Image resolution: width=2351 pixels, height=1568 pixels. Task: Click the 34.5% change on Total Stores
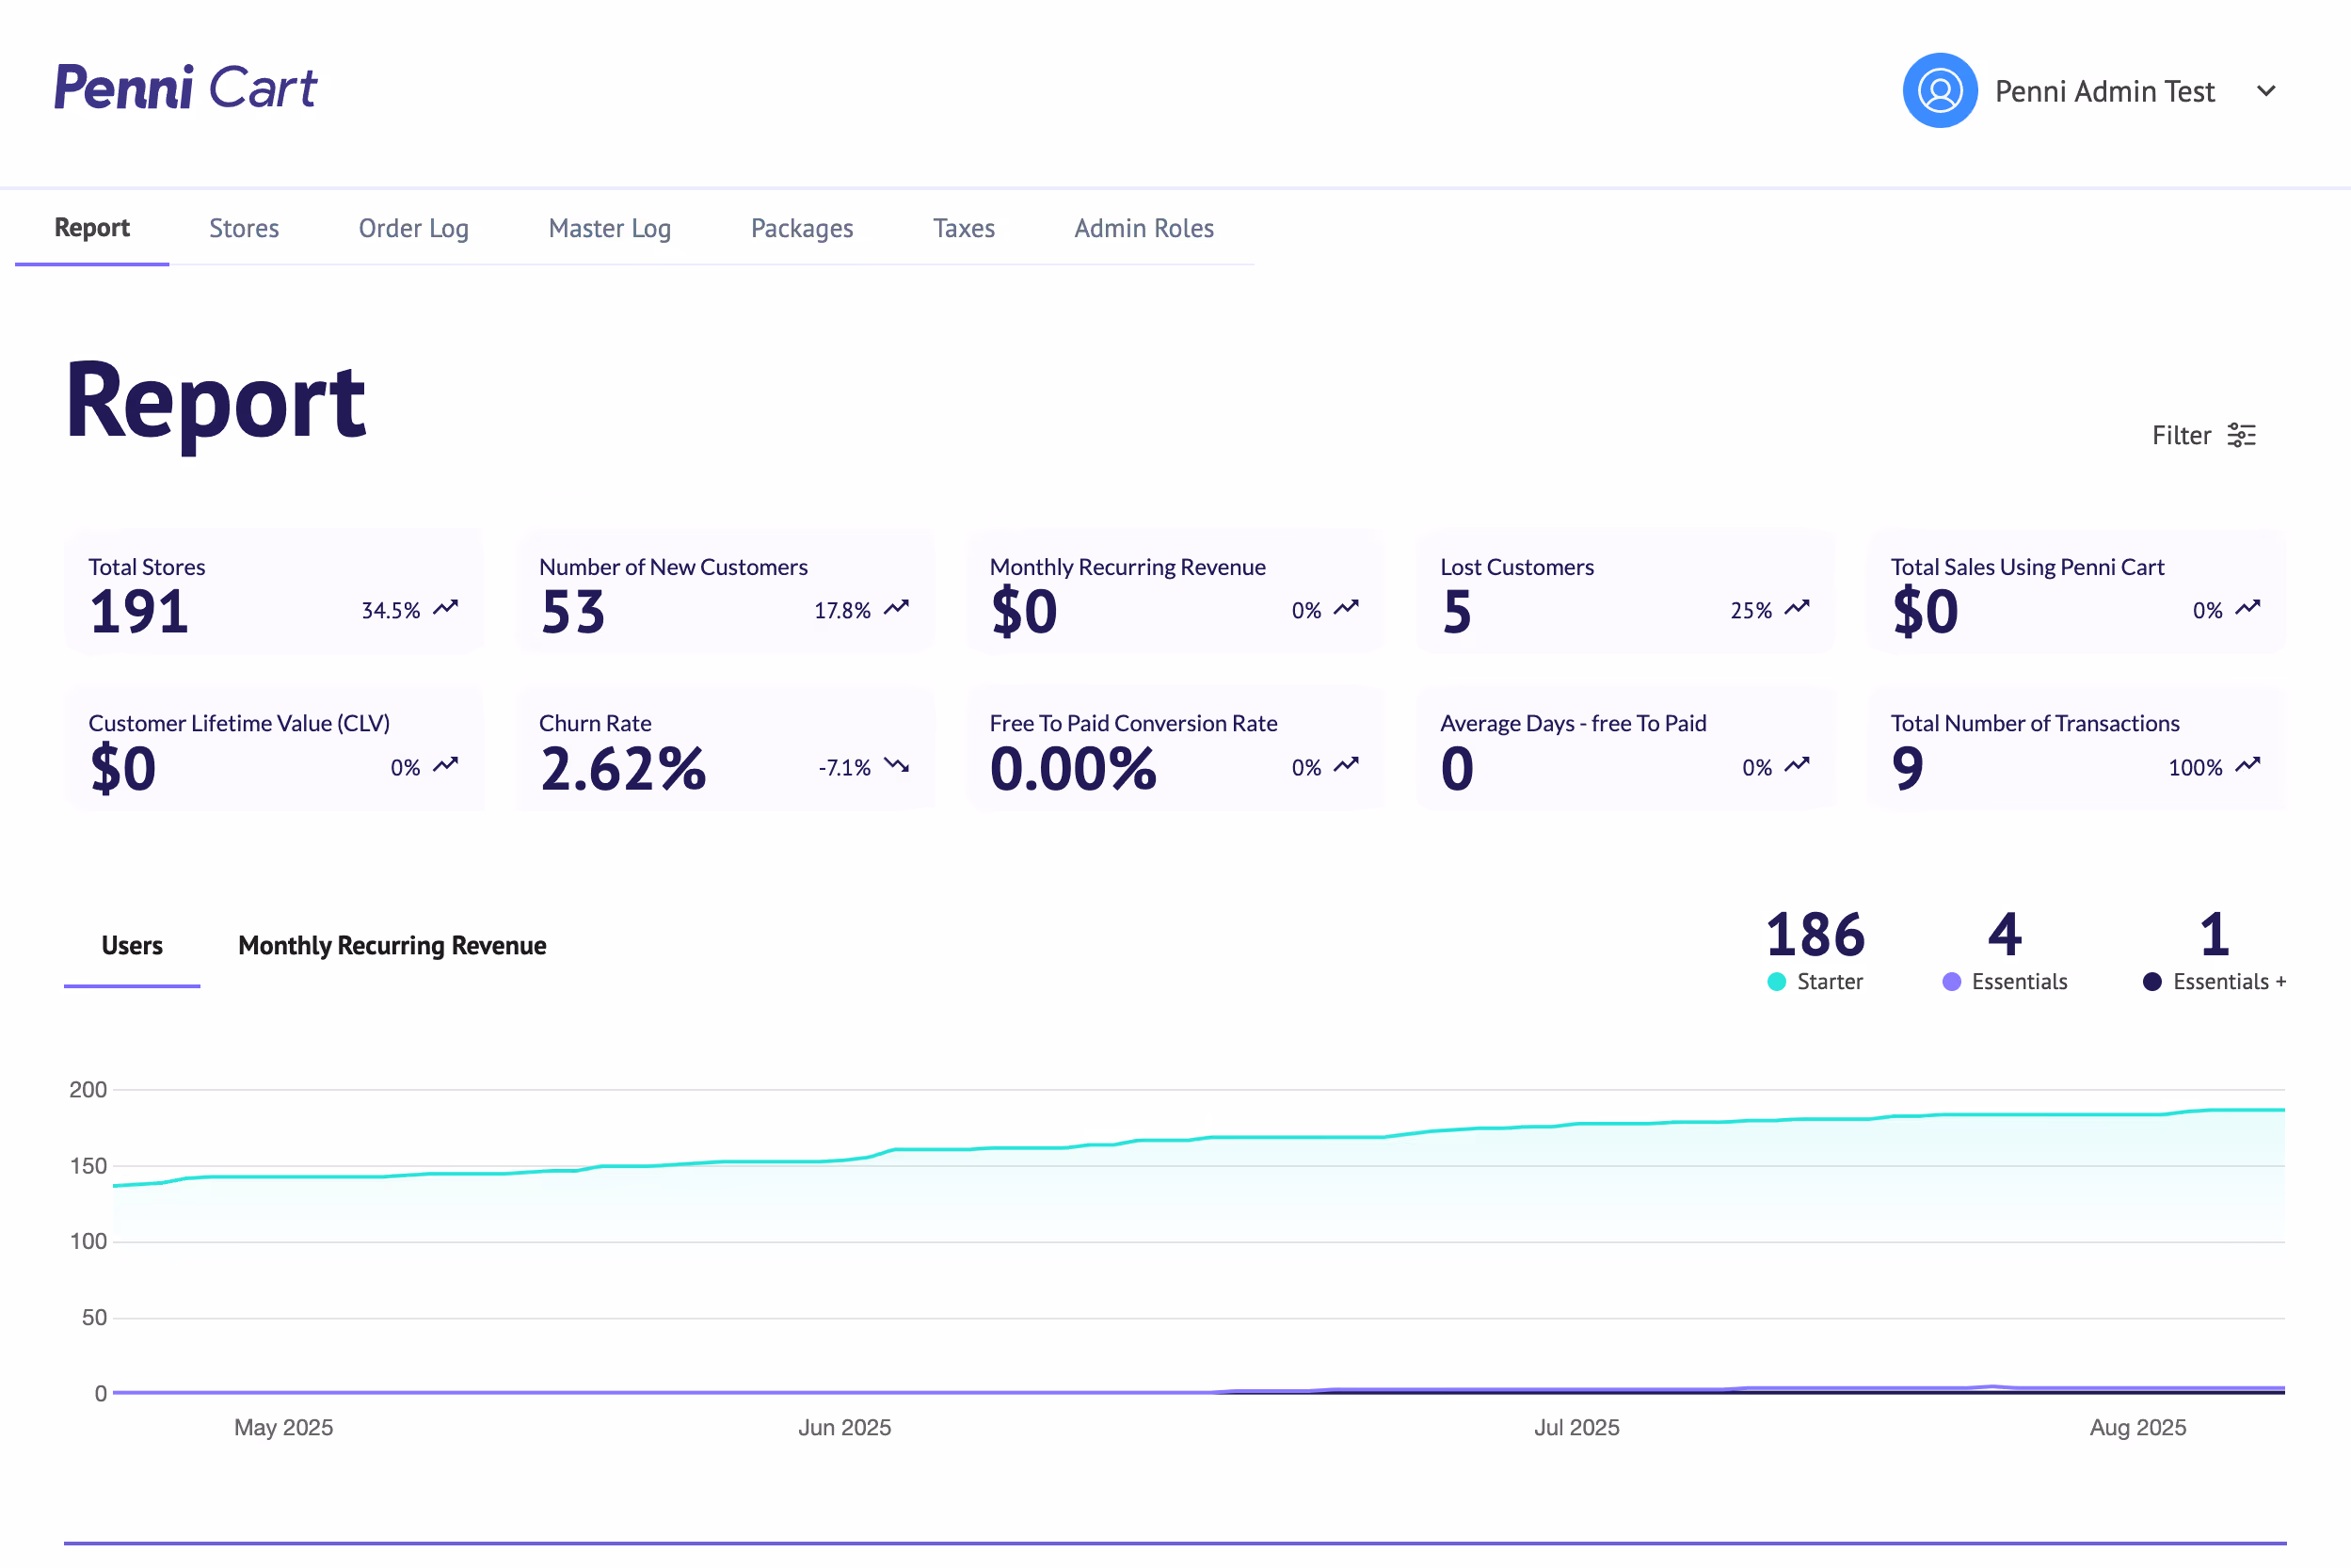[391, 611]
